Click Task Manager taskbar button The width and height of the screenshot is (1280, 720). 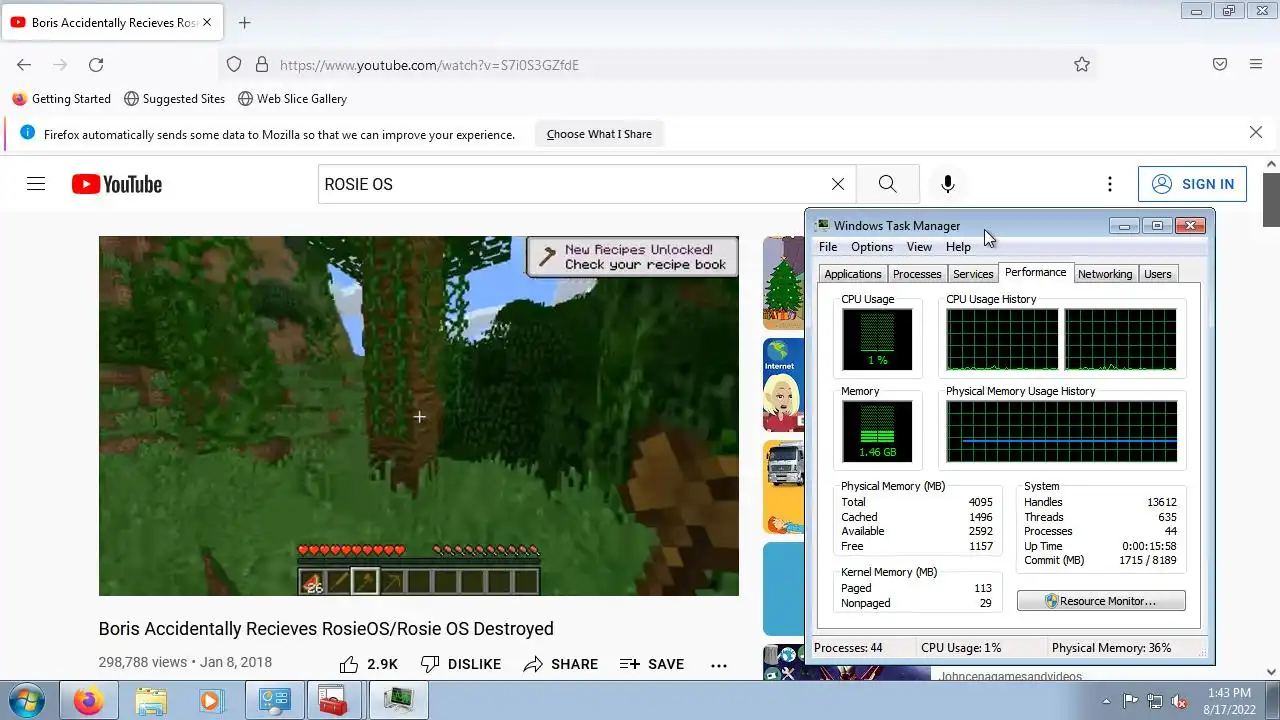coord(398,701)
